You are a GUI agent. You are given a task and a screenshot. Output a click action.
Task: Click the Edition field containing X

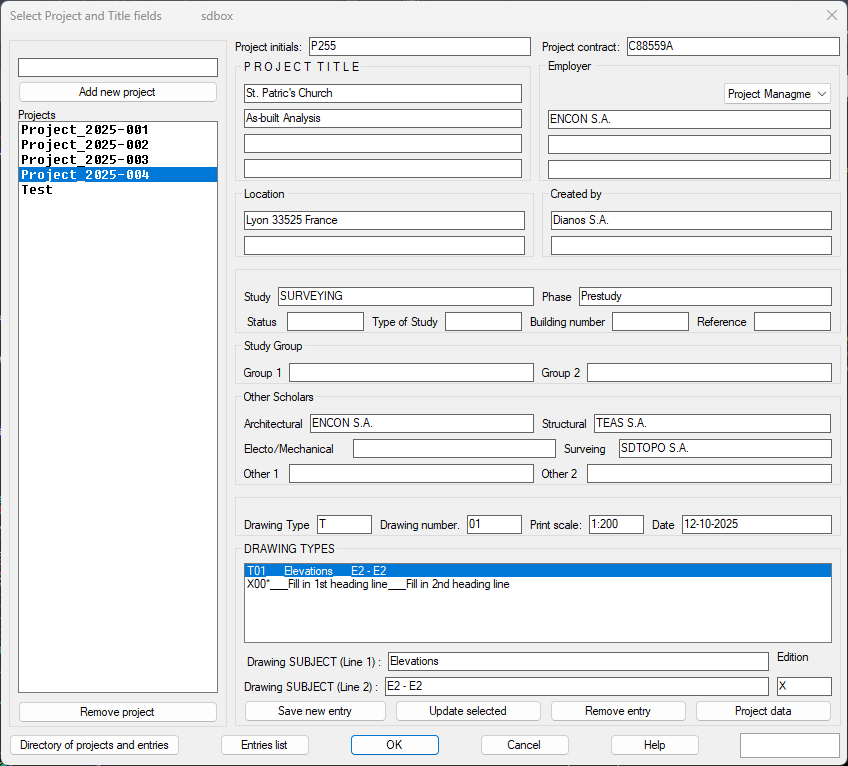[804, 686]
